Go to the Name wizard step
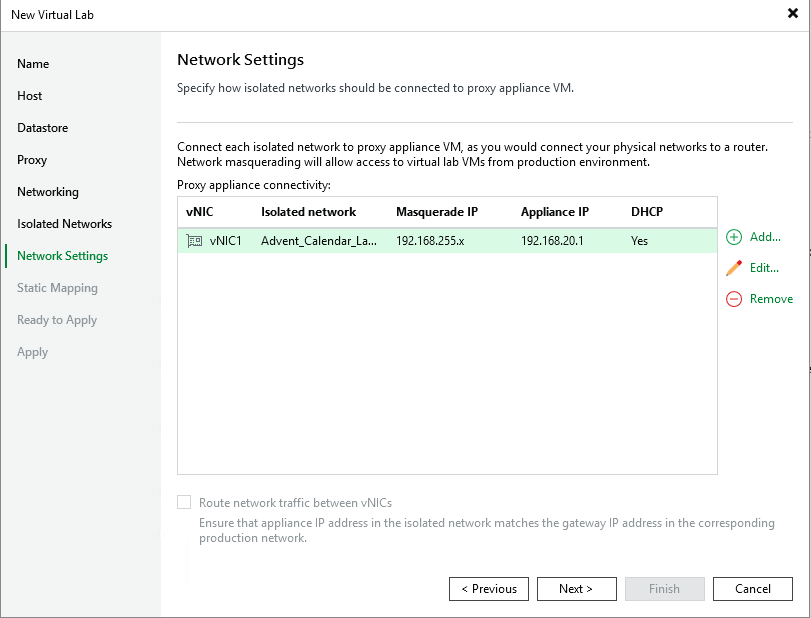The image size is (811, 618). coord(33,64)
